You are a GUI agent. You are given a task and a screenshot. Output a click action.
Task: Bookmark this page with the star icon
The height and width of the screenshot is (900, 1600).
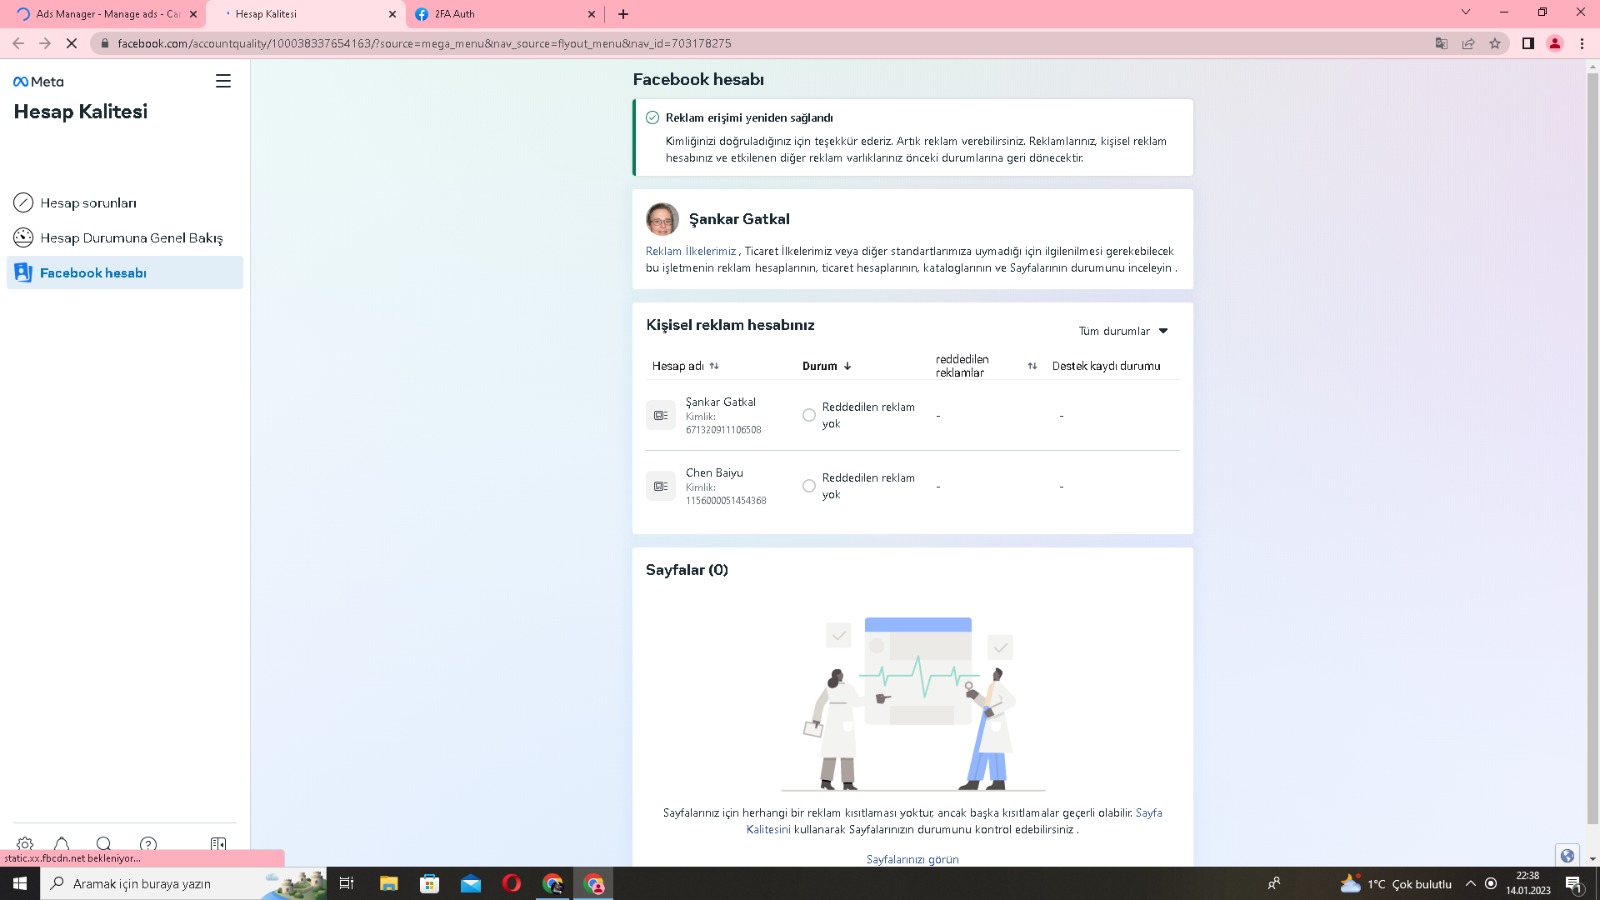[x=1495, y=43]
